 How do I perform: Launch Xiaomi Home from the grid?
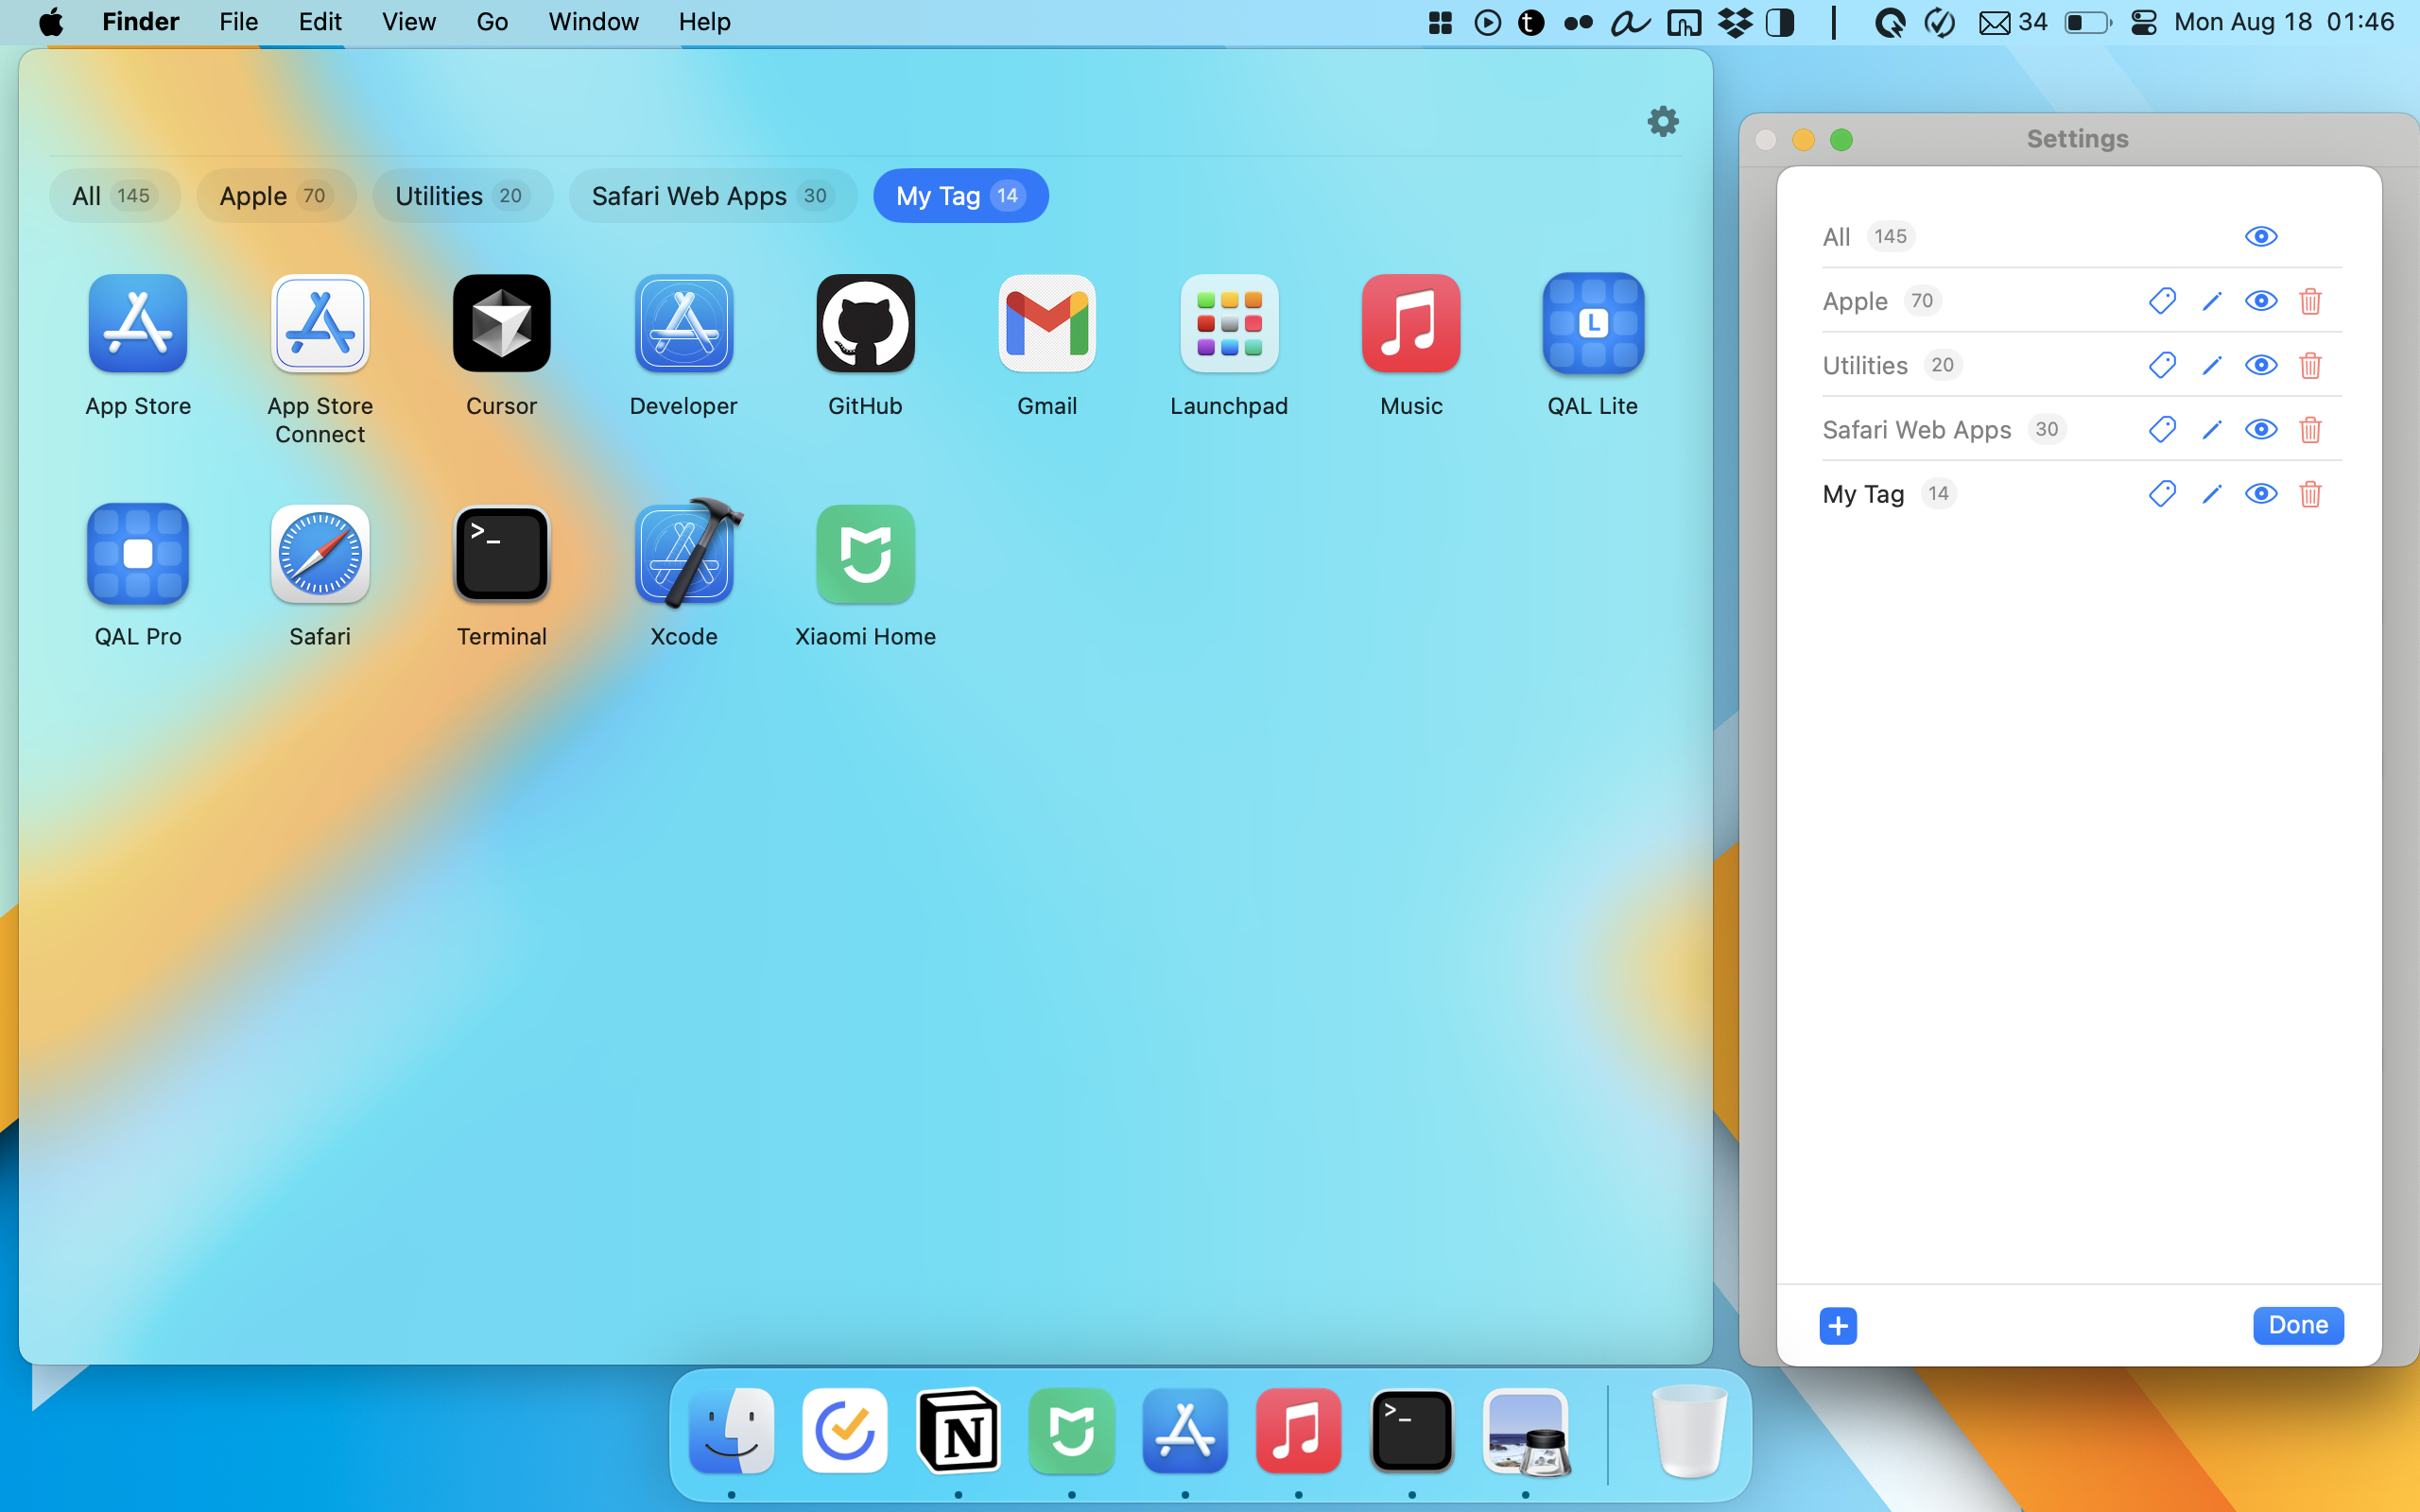coord(865,555)
